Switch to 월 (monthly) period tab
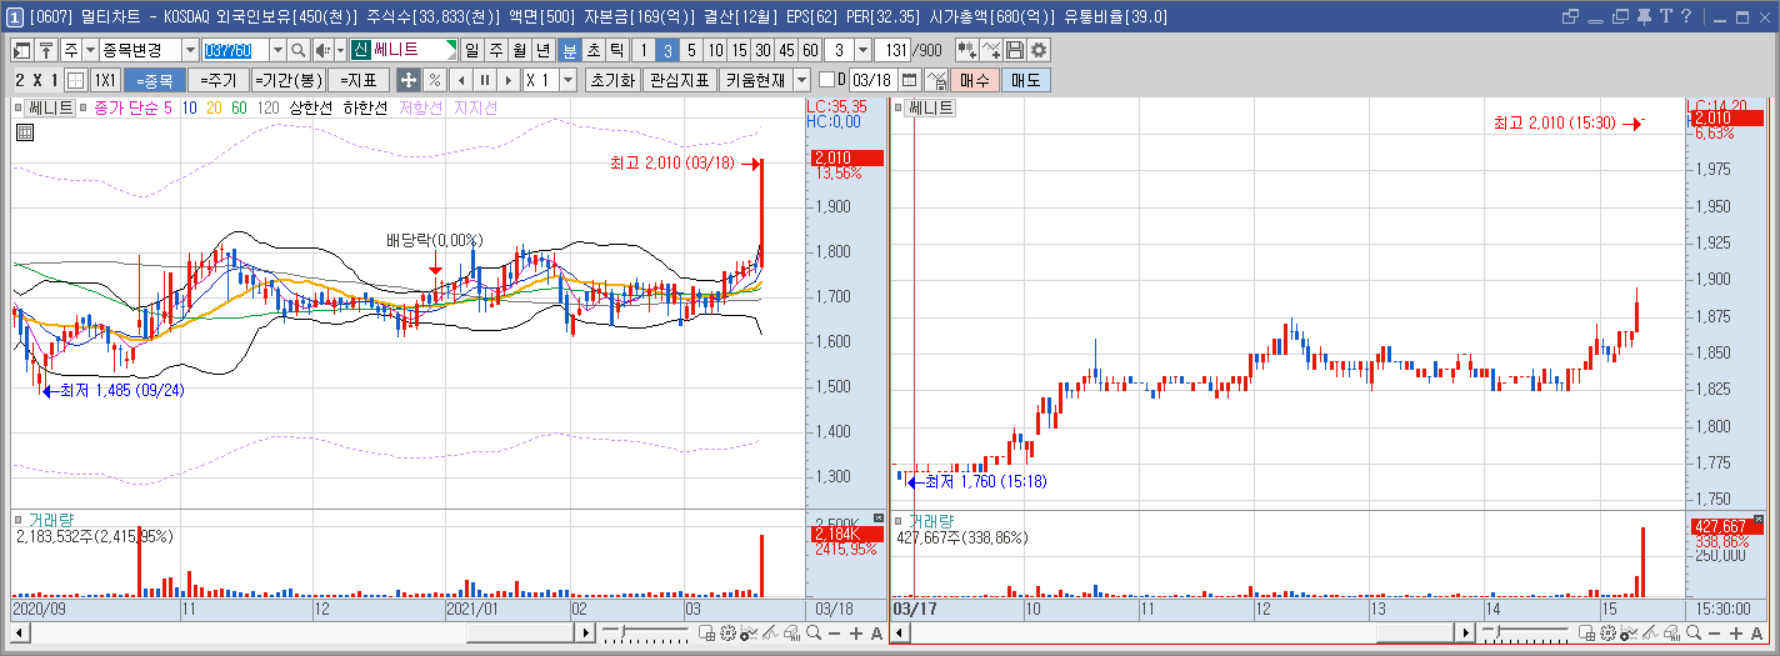1780x656 pixels. [x=520, y=50]
